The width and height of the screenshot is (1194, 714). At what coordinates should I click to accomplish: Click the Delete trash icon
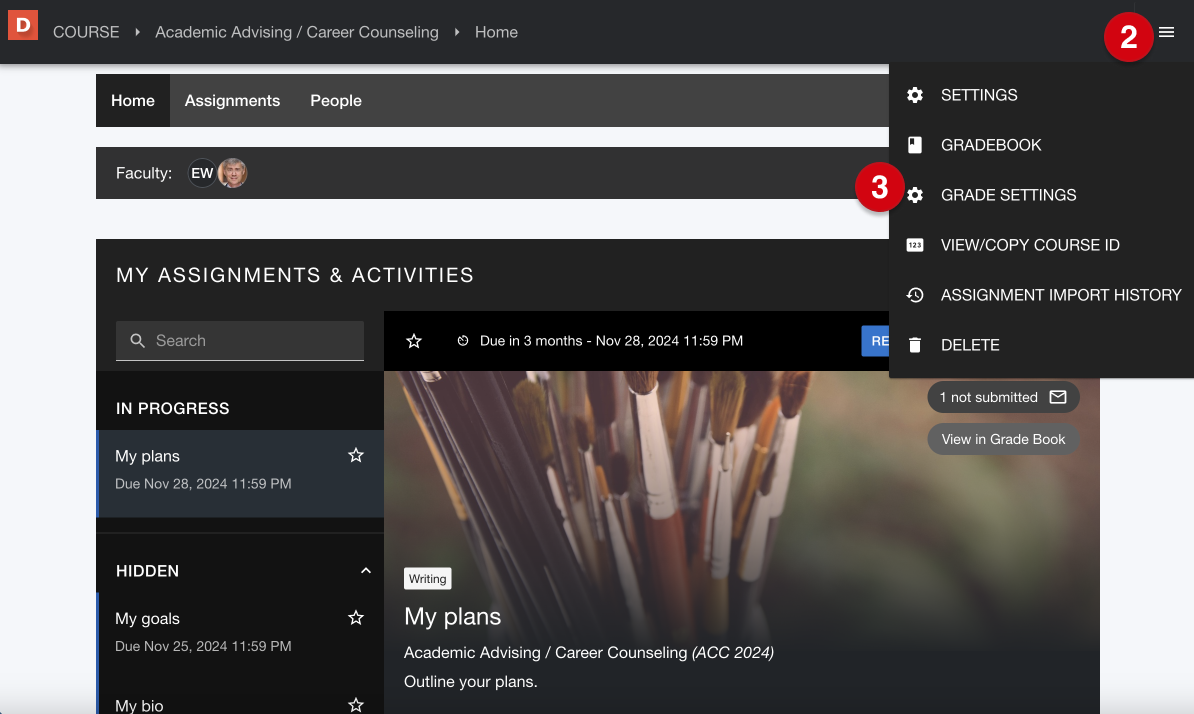click(x=915, y=345)
